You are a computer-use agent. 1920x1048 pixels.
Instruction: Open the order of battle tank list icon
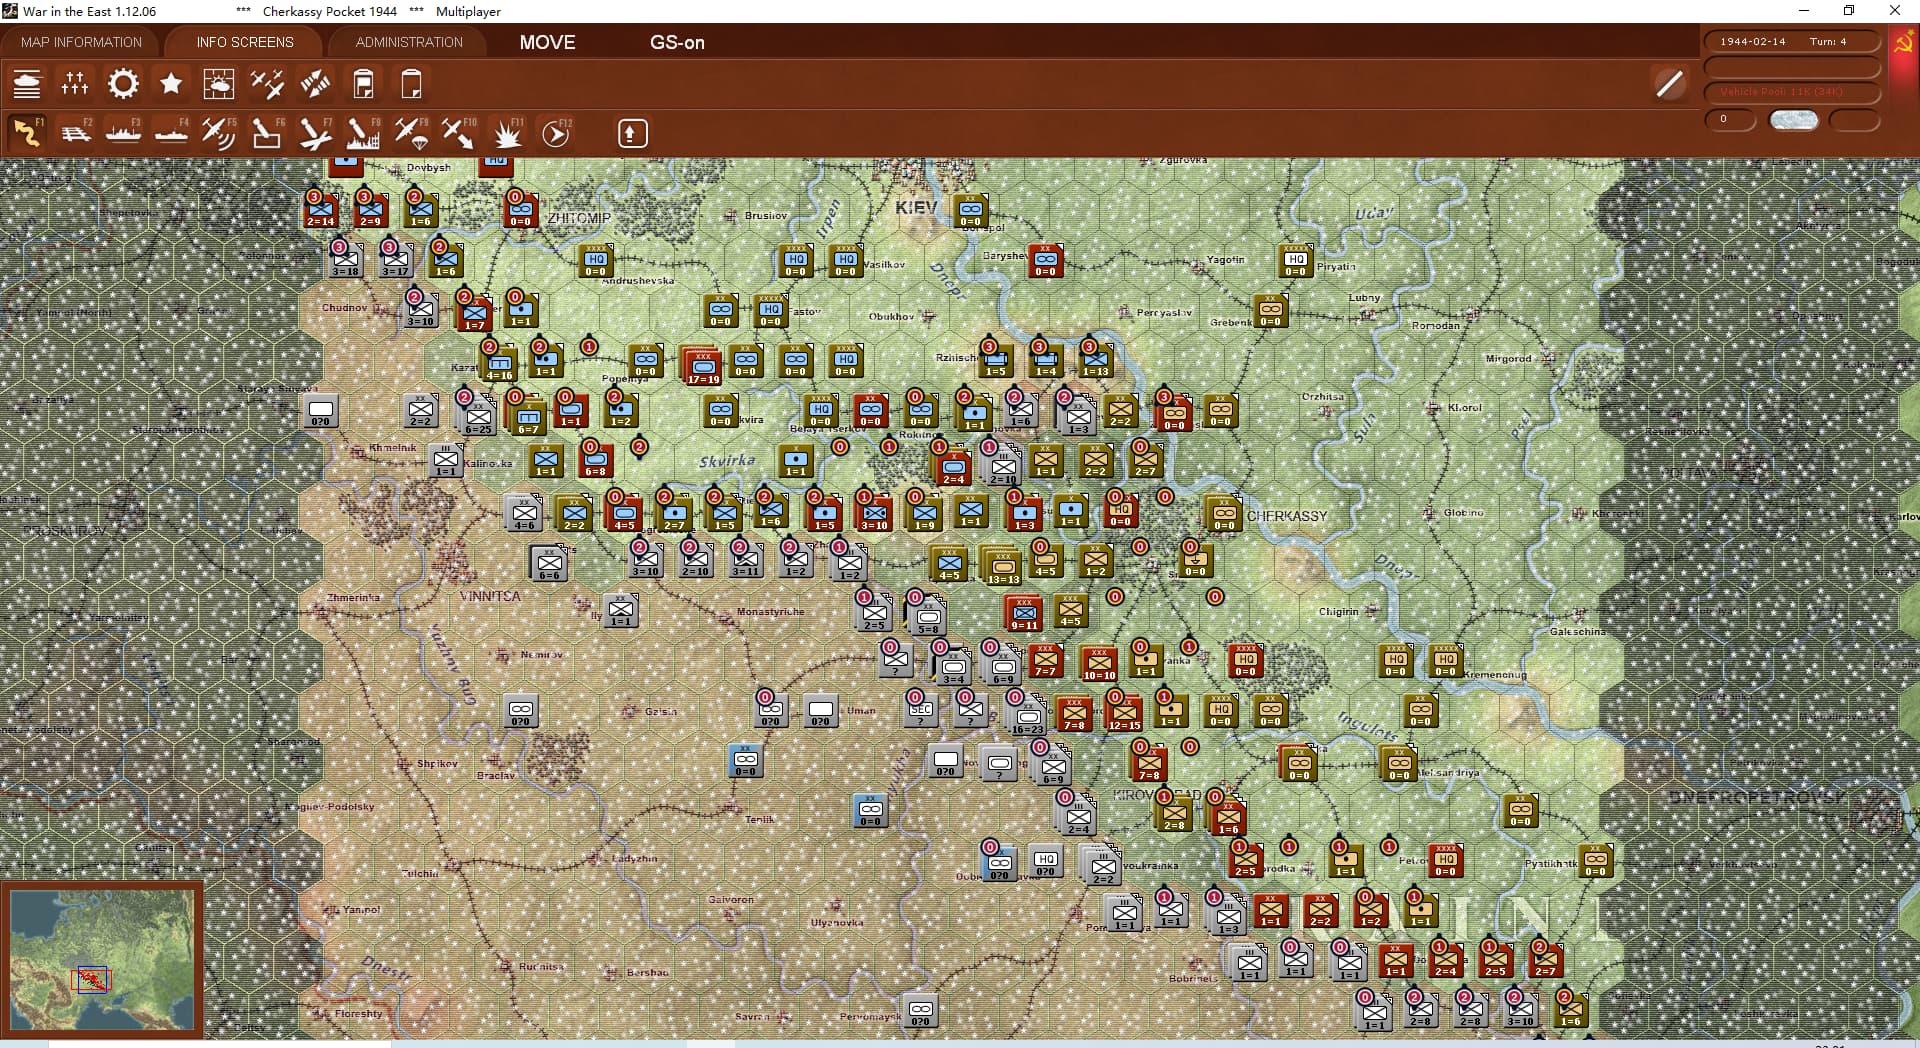27,84
